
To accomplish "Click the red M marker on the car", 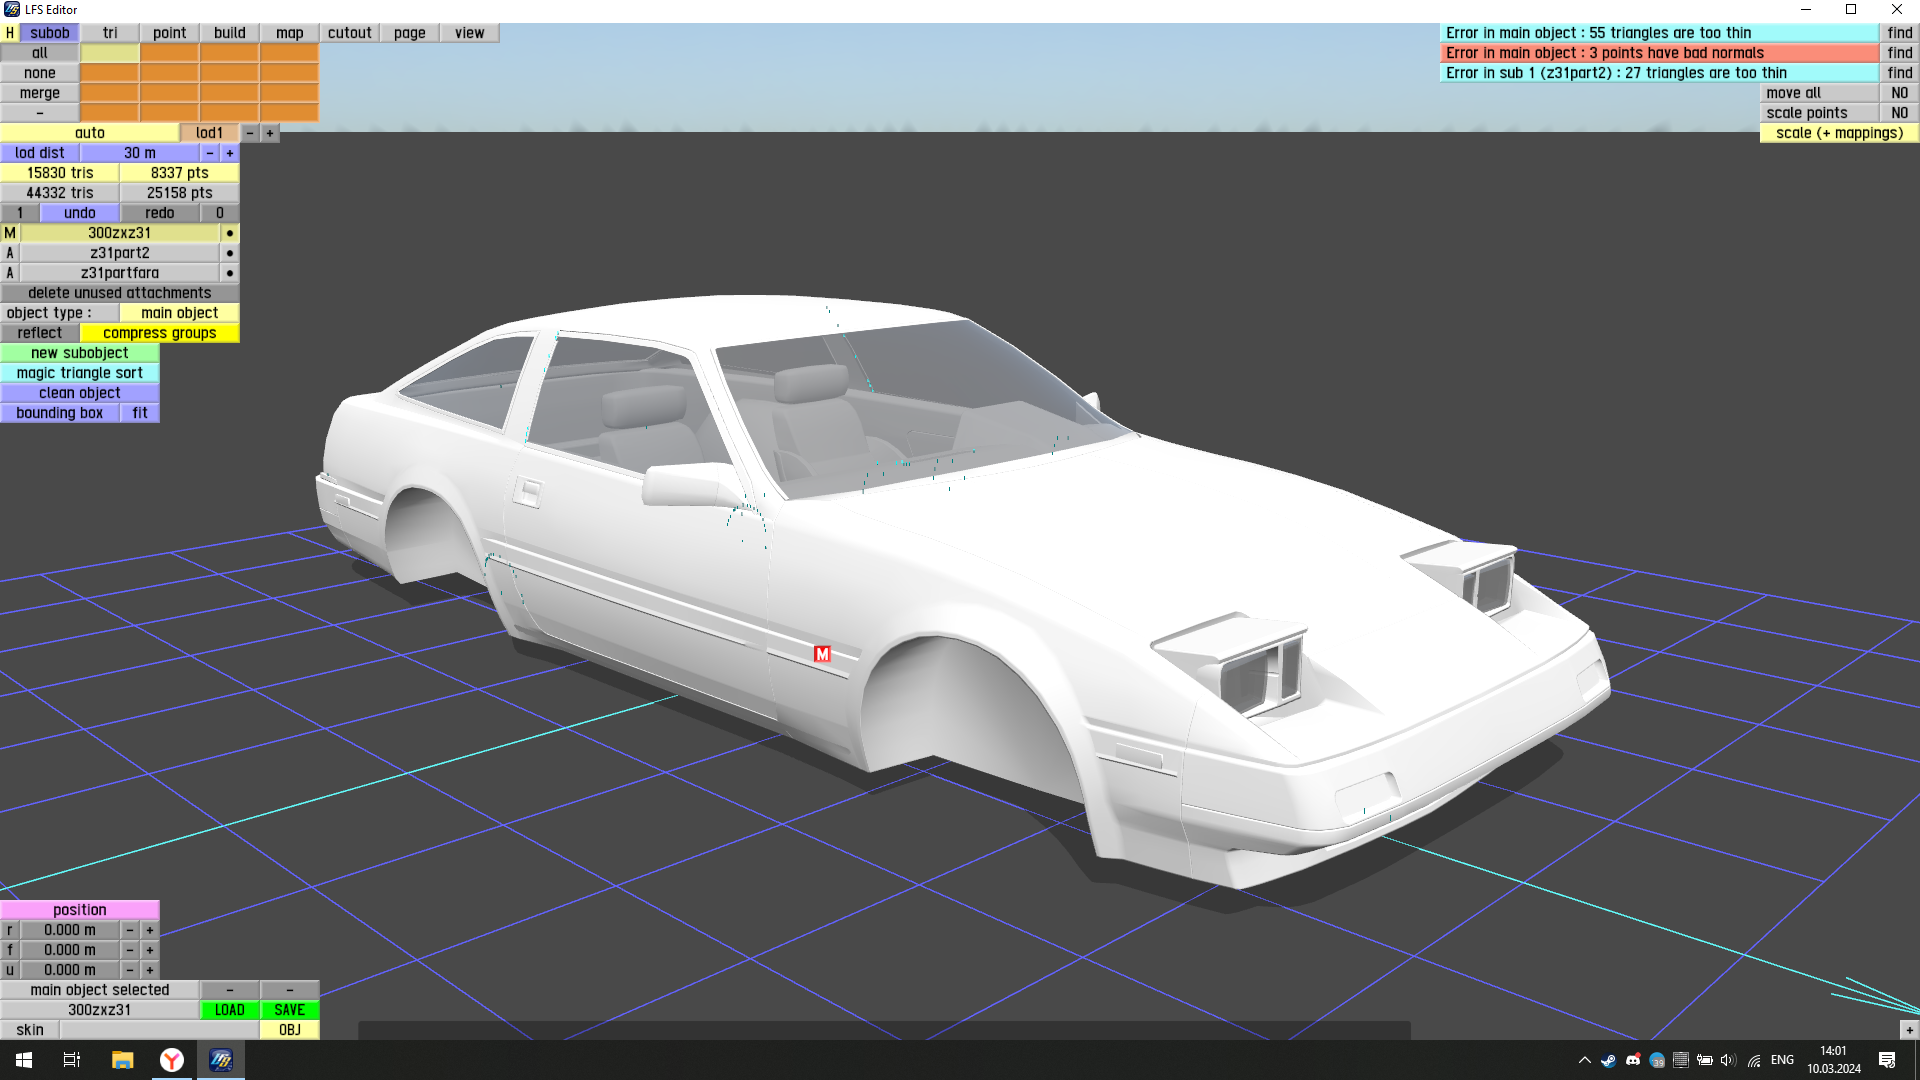I will tap(822, 654).
